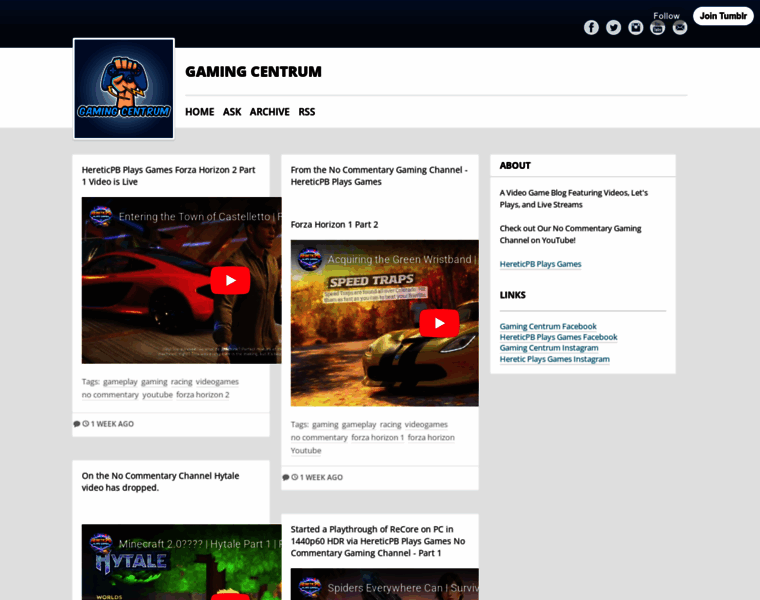Select videogames tag on Forza Horizon 2 post
This screenshot has width=760, height=600.
pos(217,382)
